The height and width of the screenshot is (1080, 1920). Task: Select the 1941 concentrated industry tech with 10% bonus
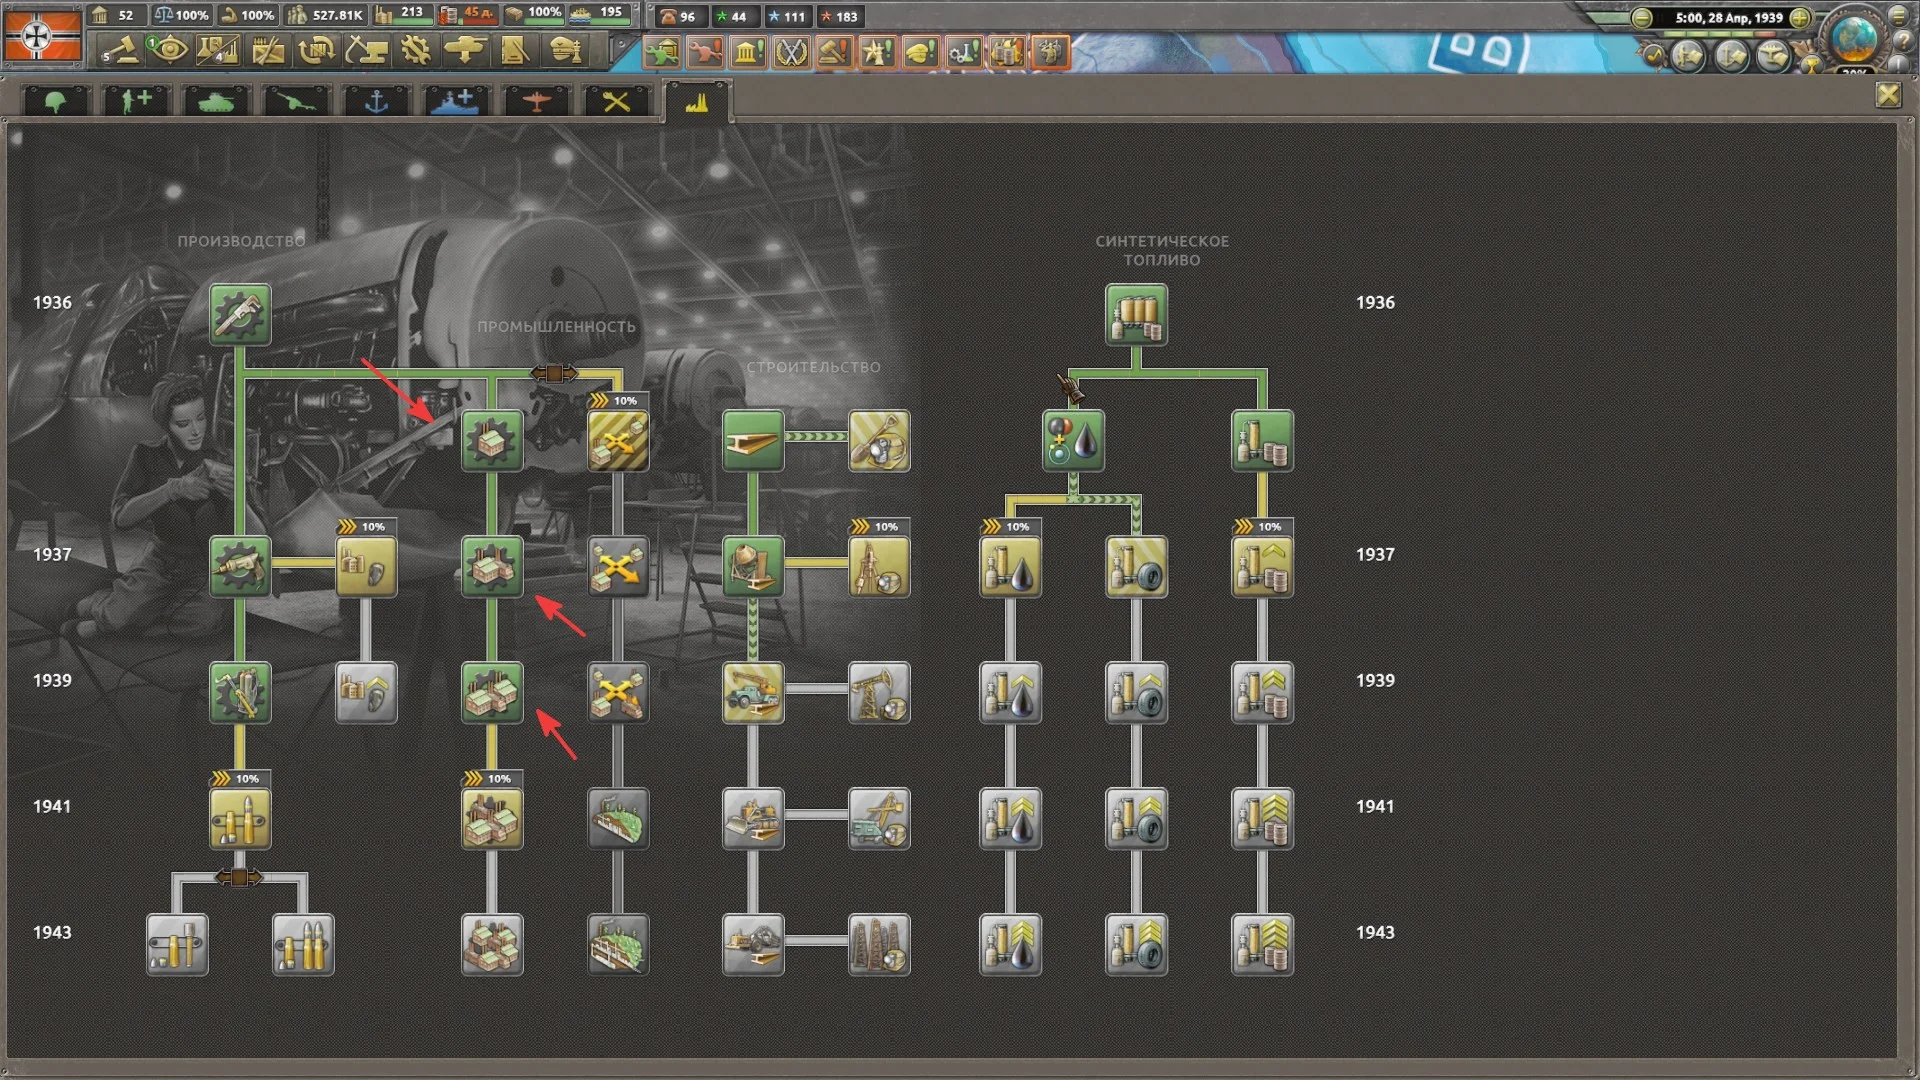click(492, 819)
